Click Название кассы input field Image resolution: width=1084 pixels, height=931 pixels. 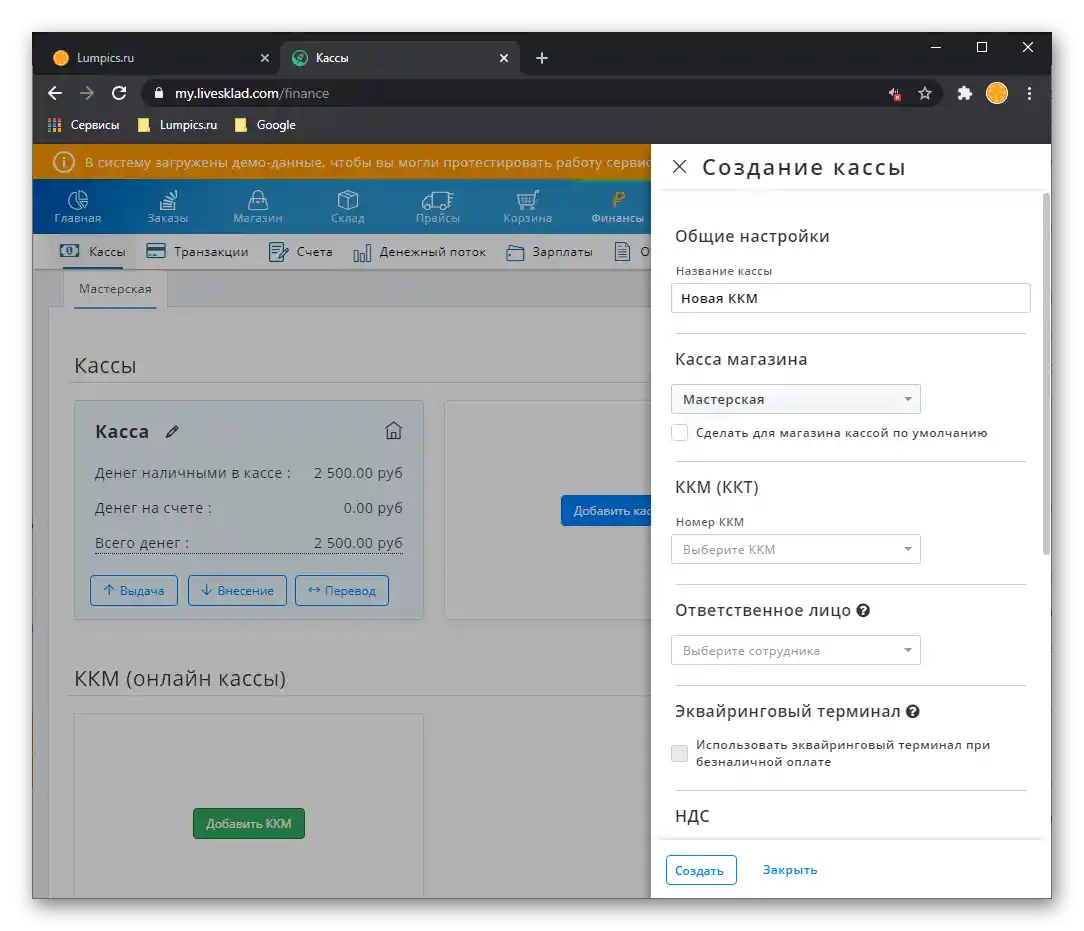(850, 298)
